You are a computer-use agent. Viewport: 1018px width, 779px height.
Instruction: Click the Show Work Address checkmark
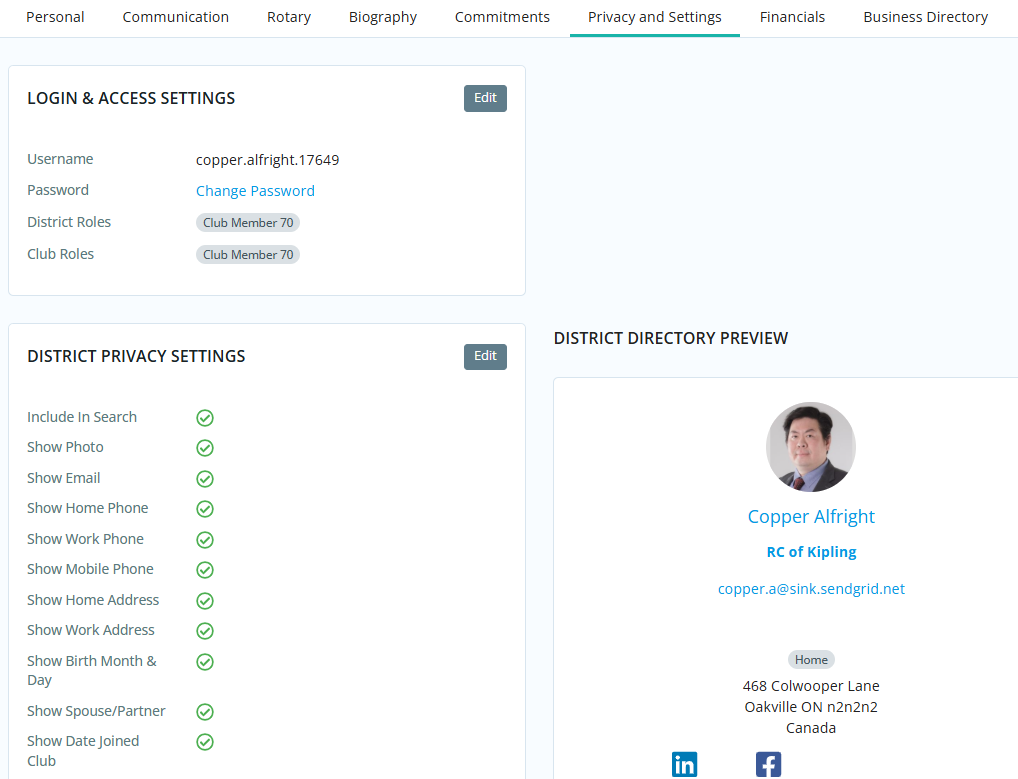(205, 631)
